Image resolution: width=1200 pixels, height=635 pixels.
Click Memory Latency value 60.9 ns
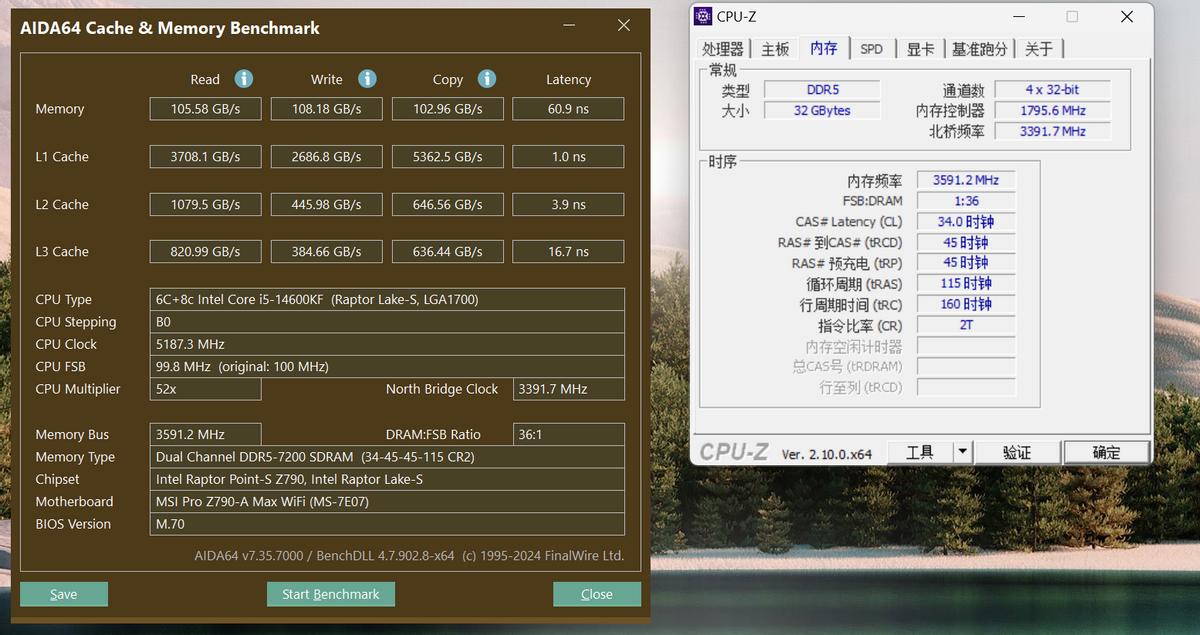point(568,109)
